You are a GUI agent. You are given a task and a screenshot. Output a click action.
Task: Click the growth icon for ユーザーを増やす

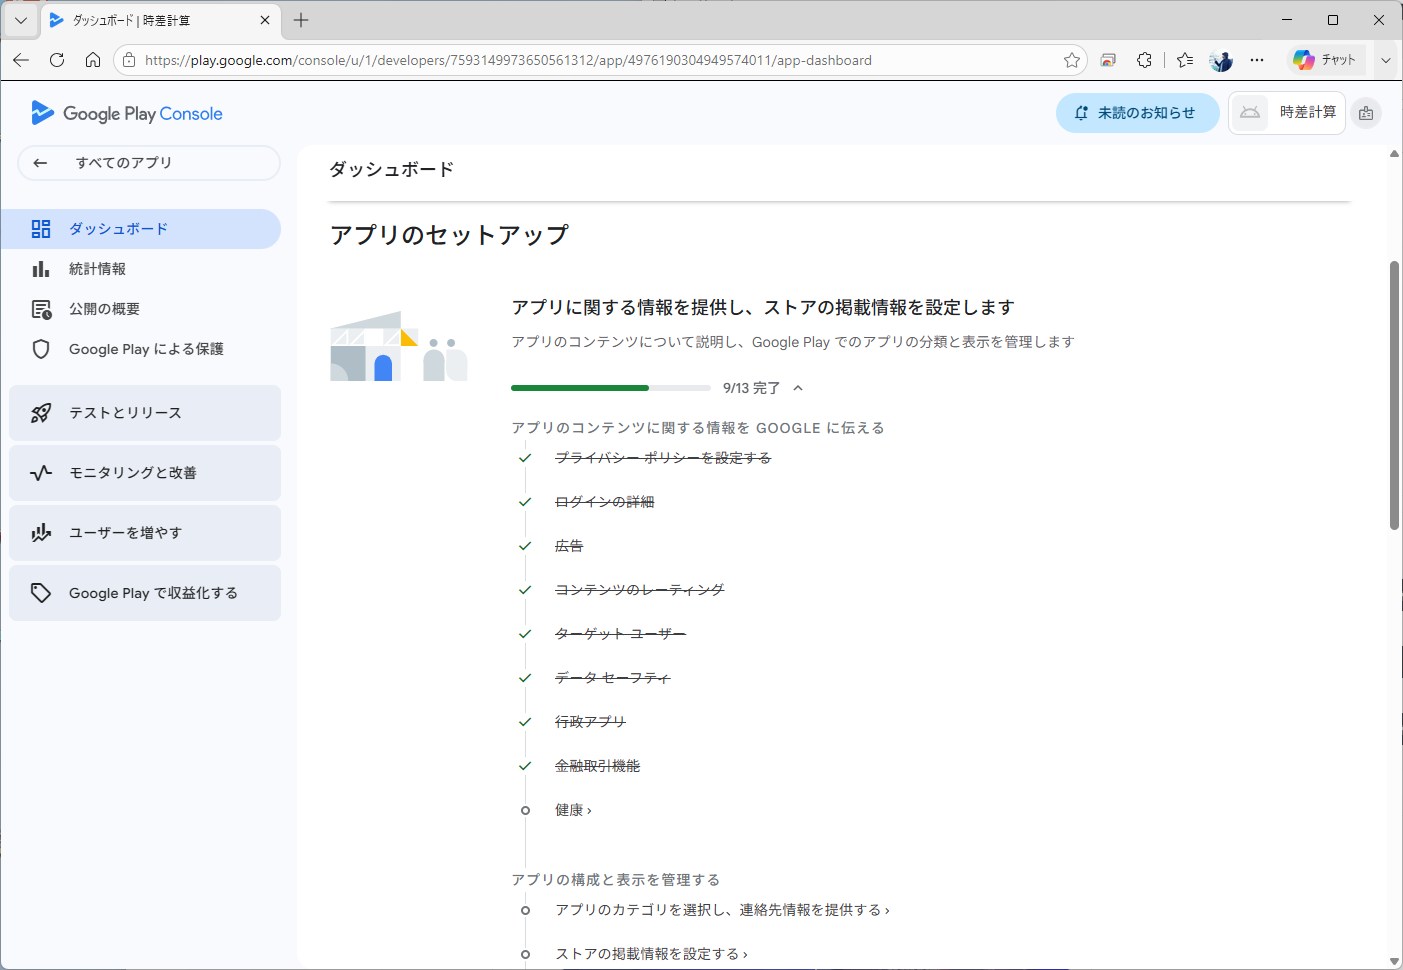coord(41,533)
